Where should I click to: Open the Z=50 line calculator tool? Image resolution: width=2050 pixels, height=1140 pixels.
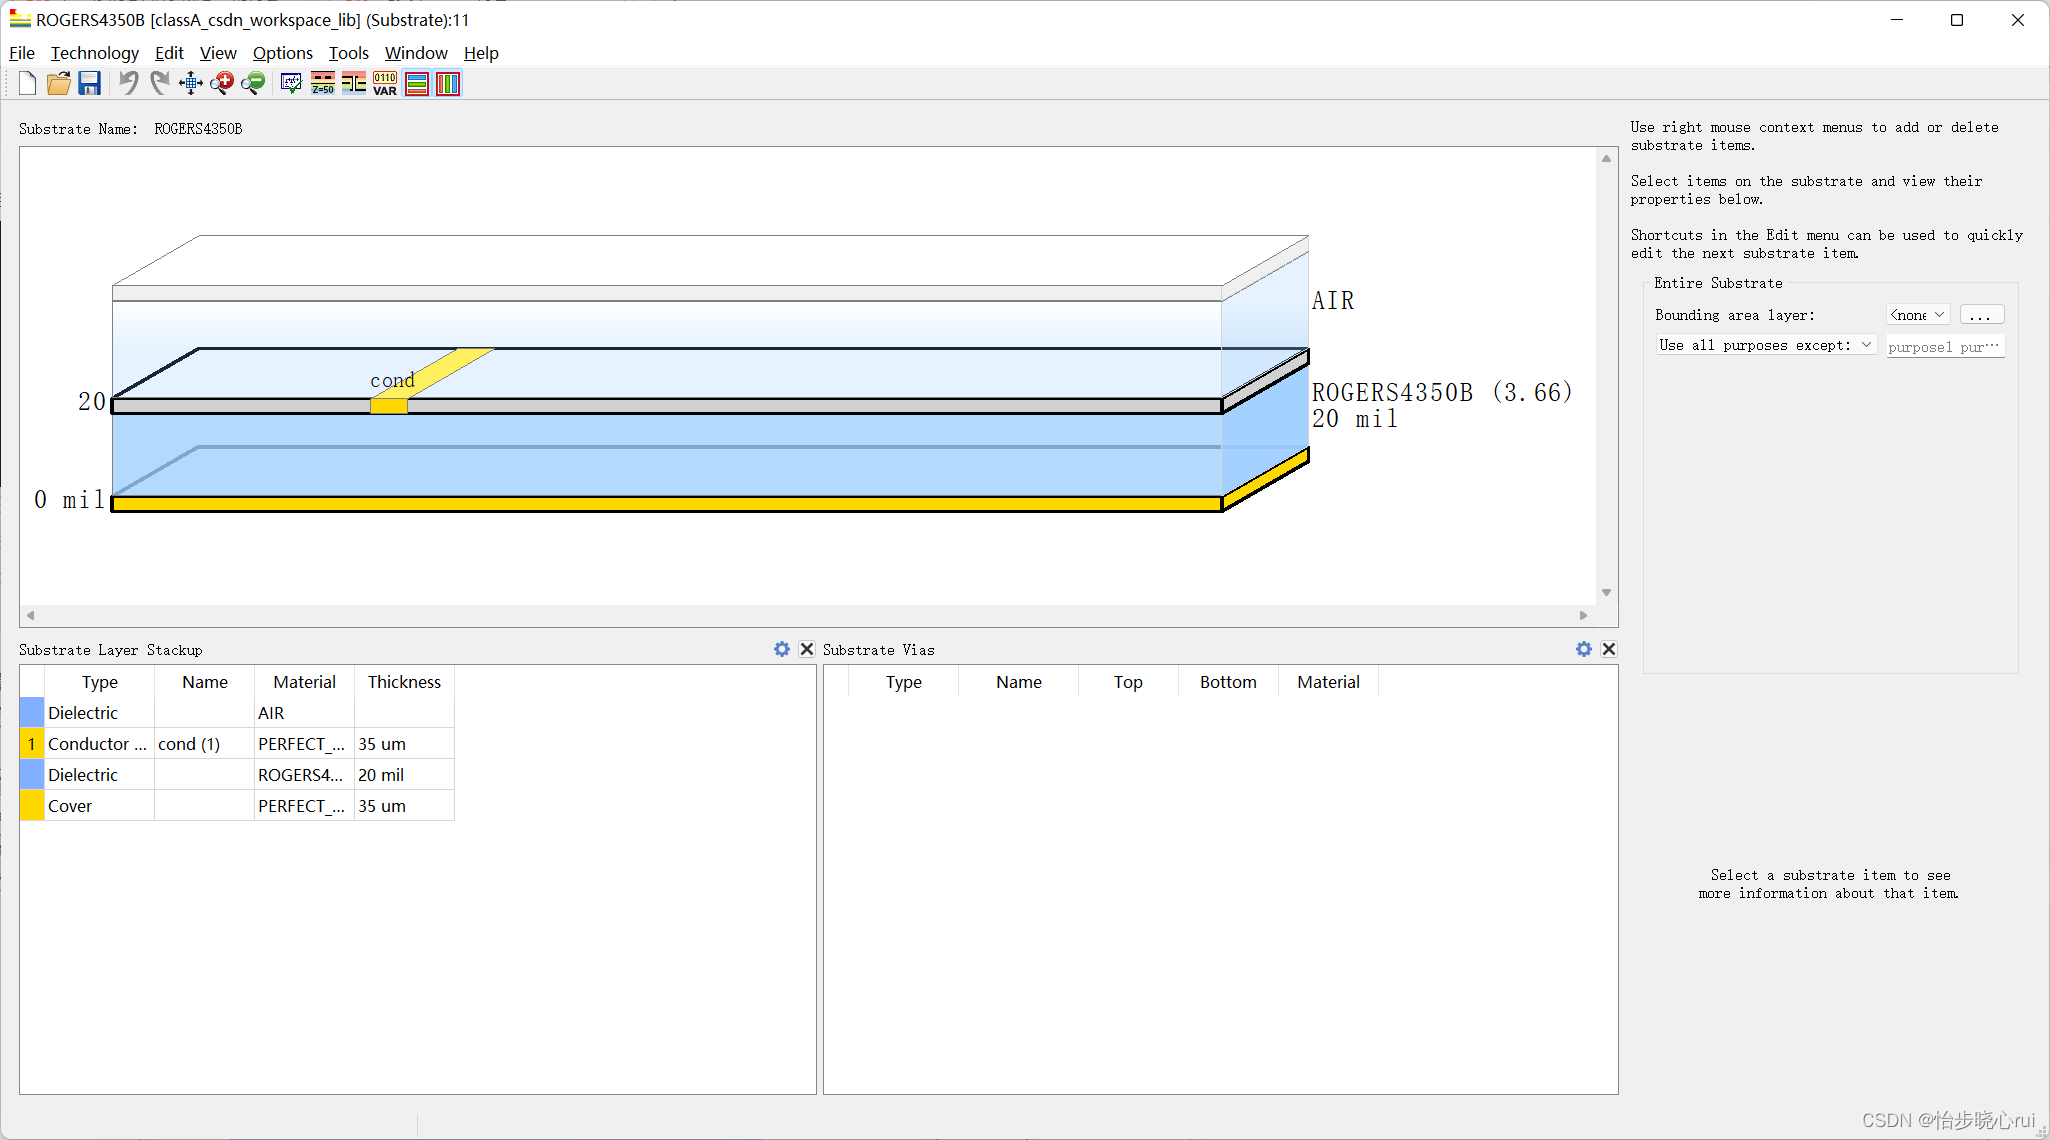[x=323, y=84]
